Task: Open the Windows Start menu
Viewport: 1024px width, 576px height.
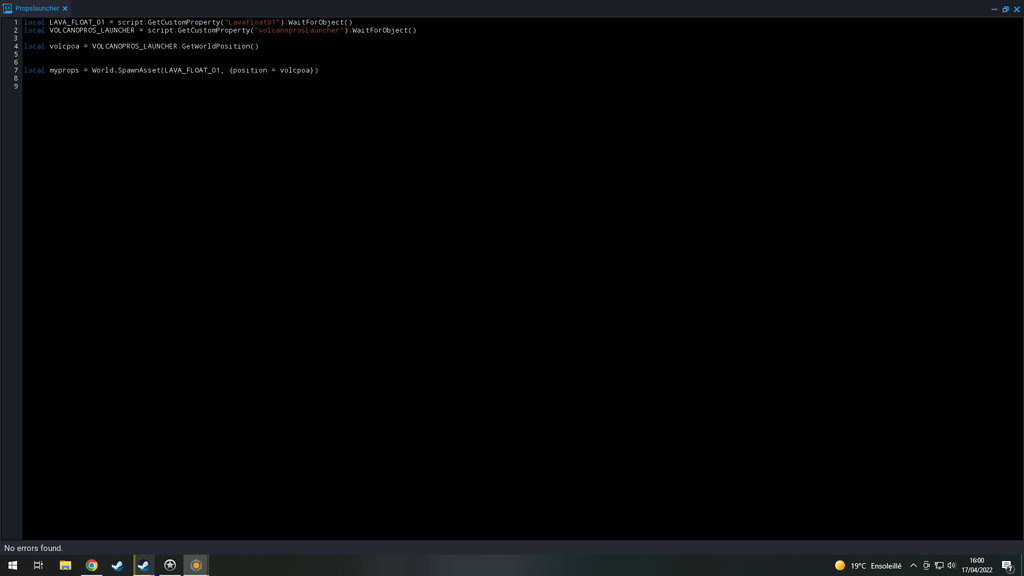Action: (13, 565)
